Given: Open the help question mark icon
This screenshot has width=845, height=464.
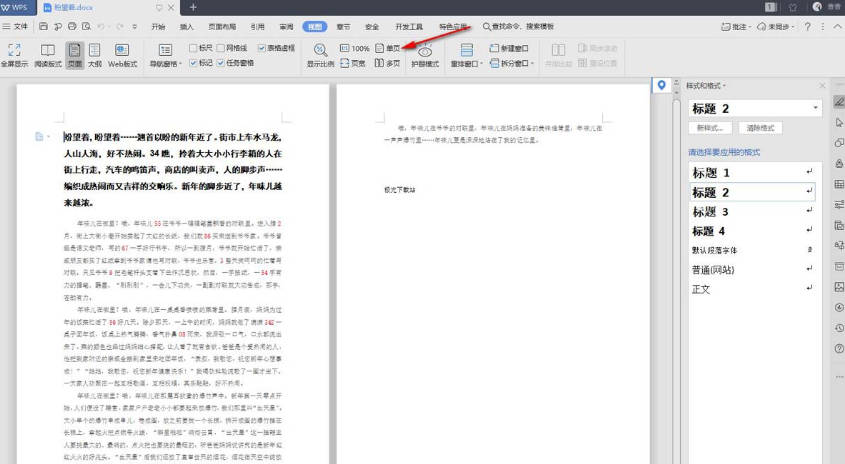Looking at the screenshot, I should [807, 26].
